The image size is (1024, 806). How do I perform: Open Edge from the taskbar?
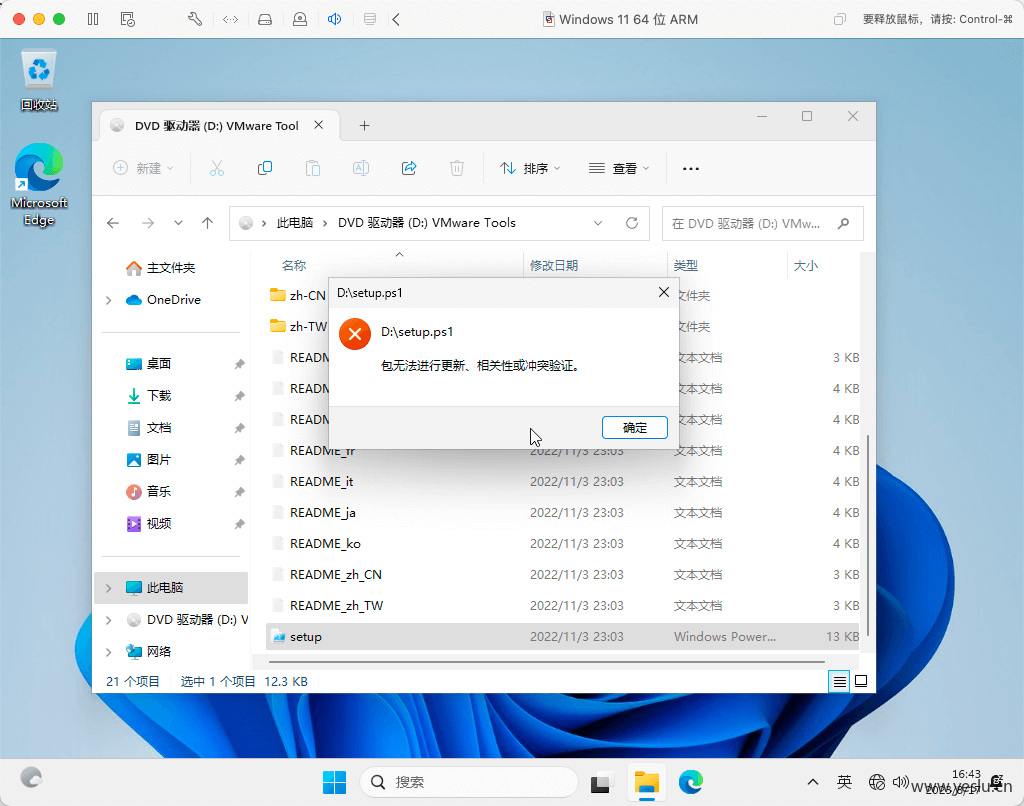[690, 782]
